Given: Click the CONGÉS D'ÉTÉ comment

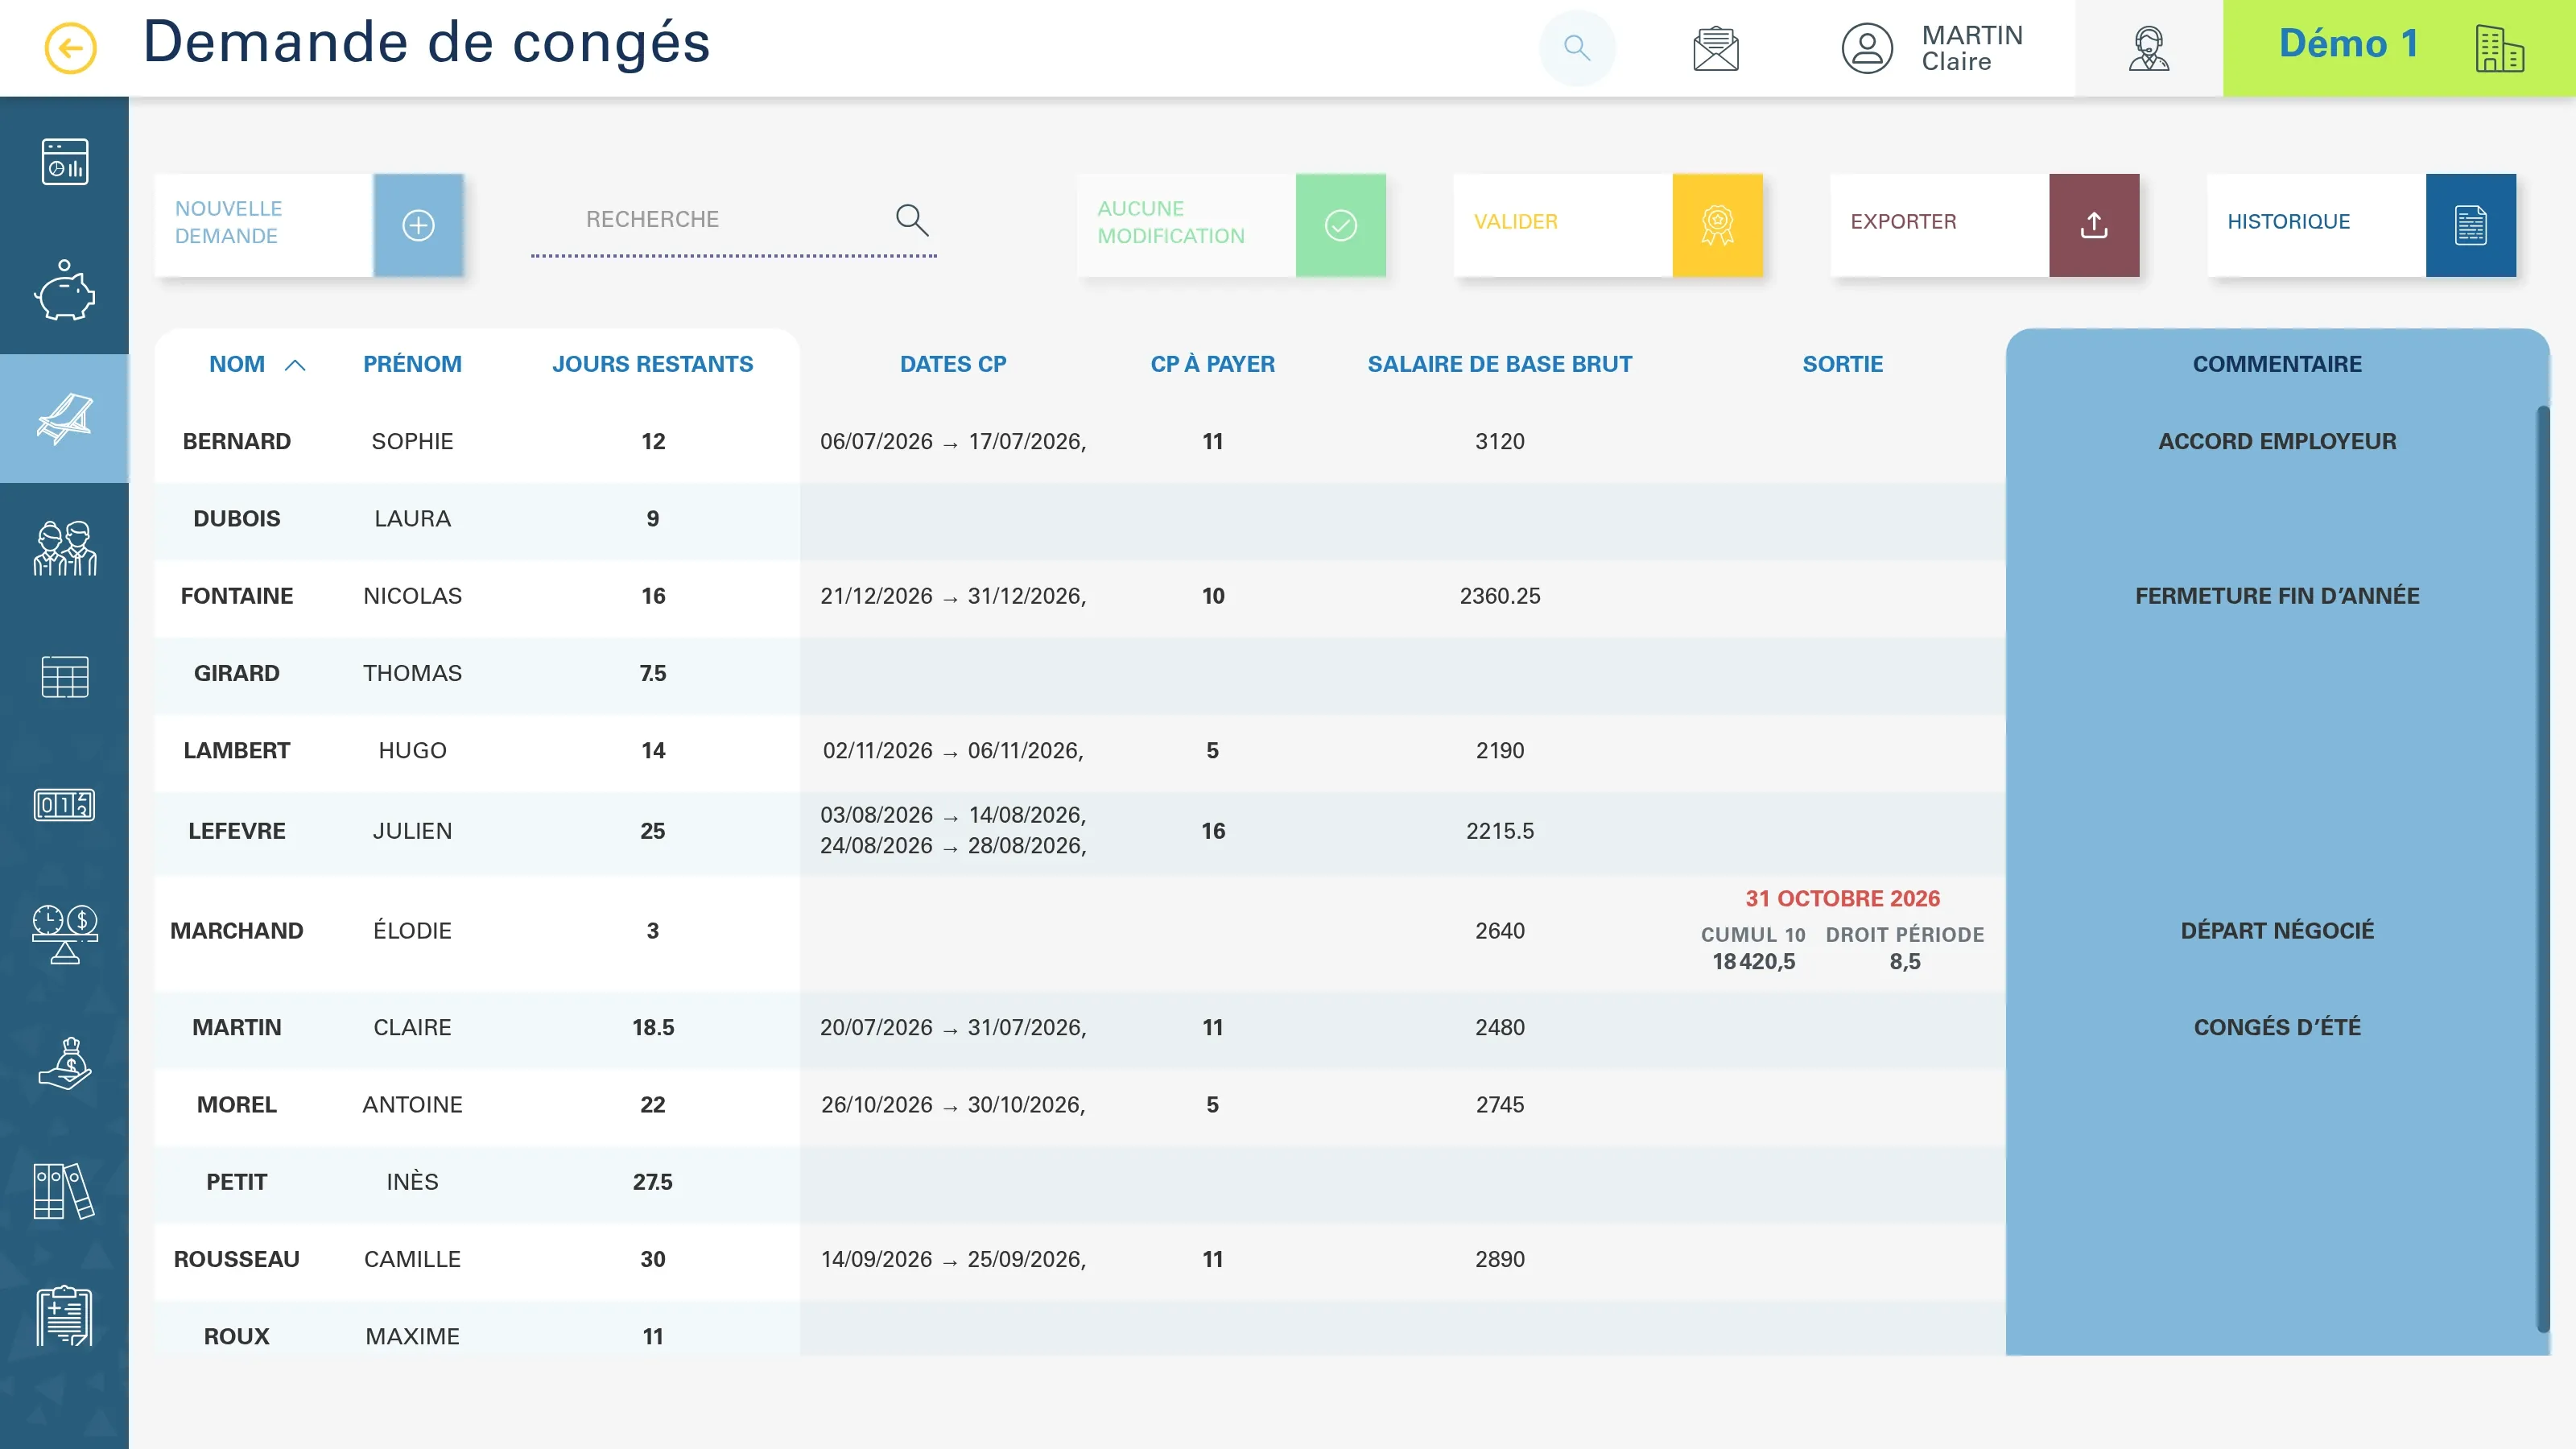Looking at the screenshot, I should (x=2277, y=1027).
